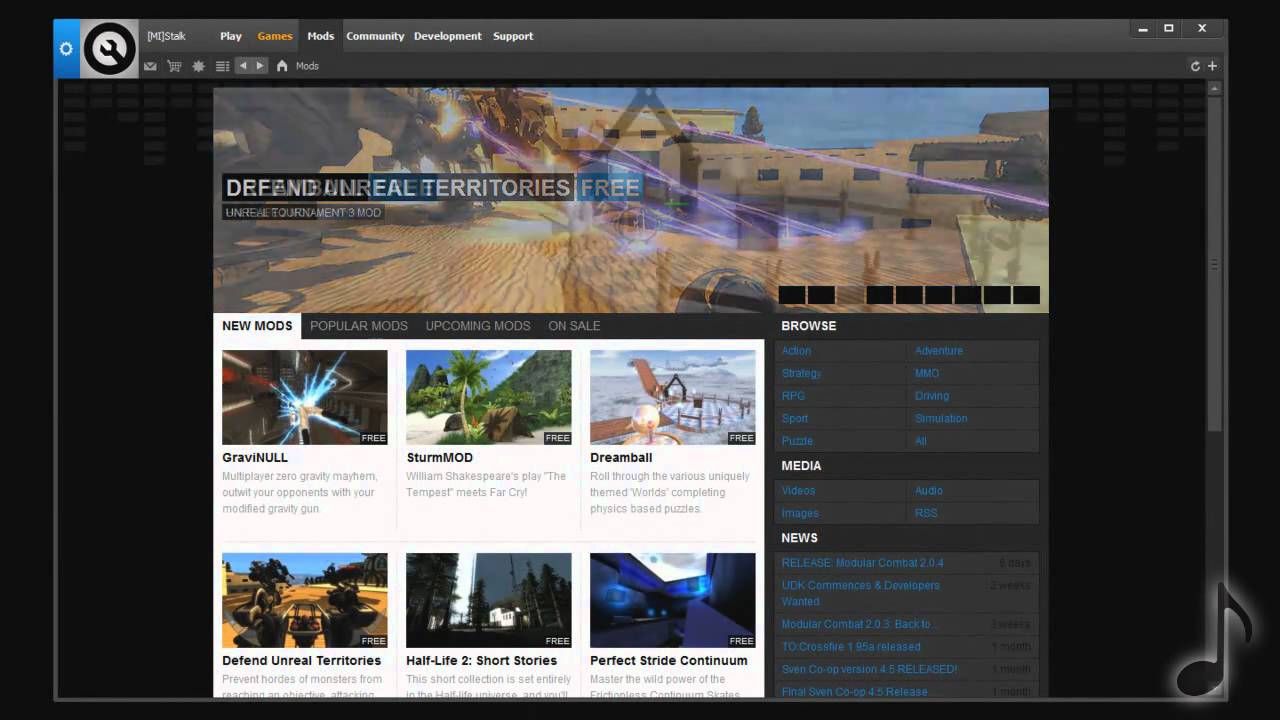Browse the Action category

[x=796, y=351]
